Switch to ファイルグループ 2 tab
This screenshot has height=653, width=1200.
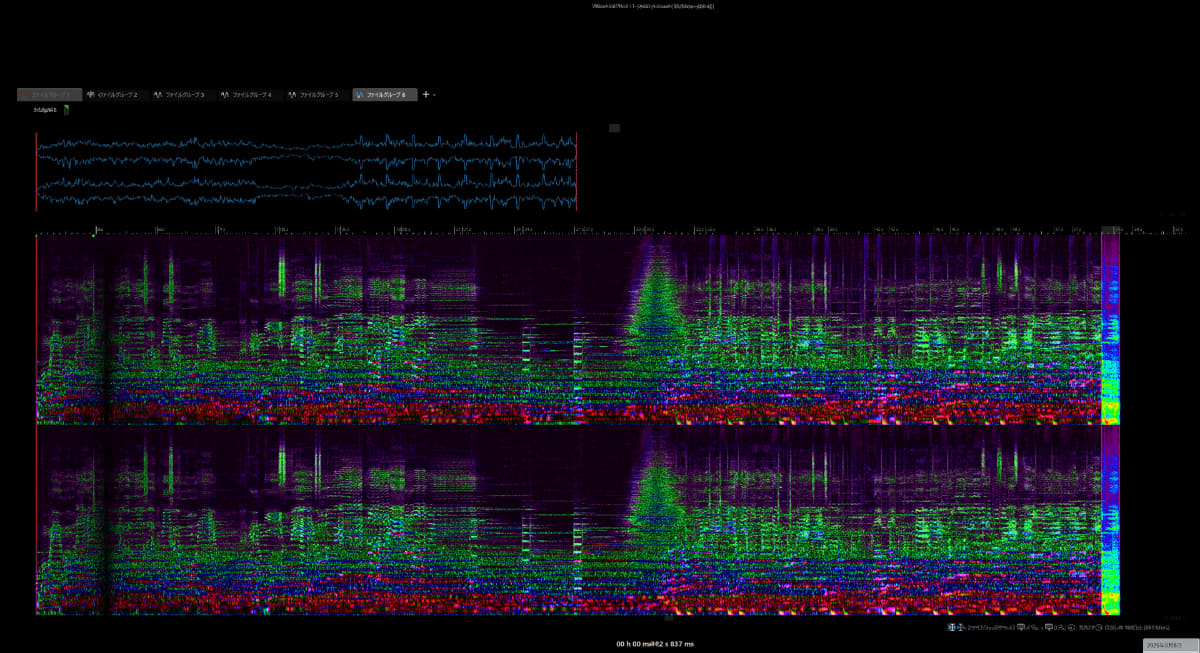coord(118,94)
